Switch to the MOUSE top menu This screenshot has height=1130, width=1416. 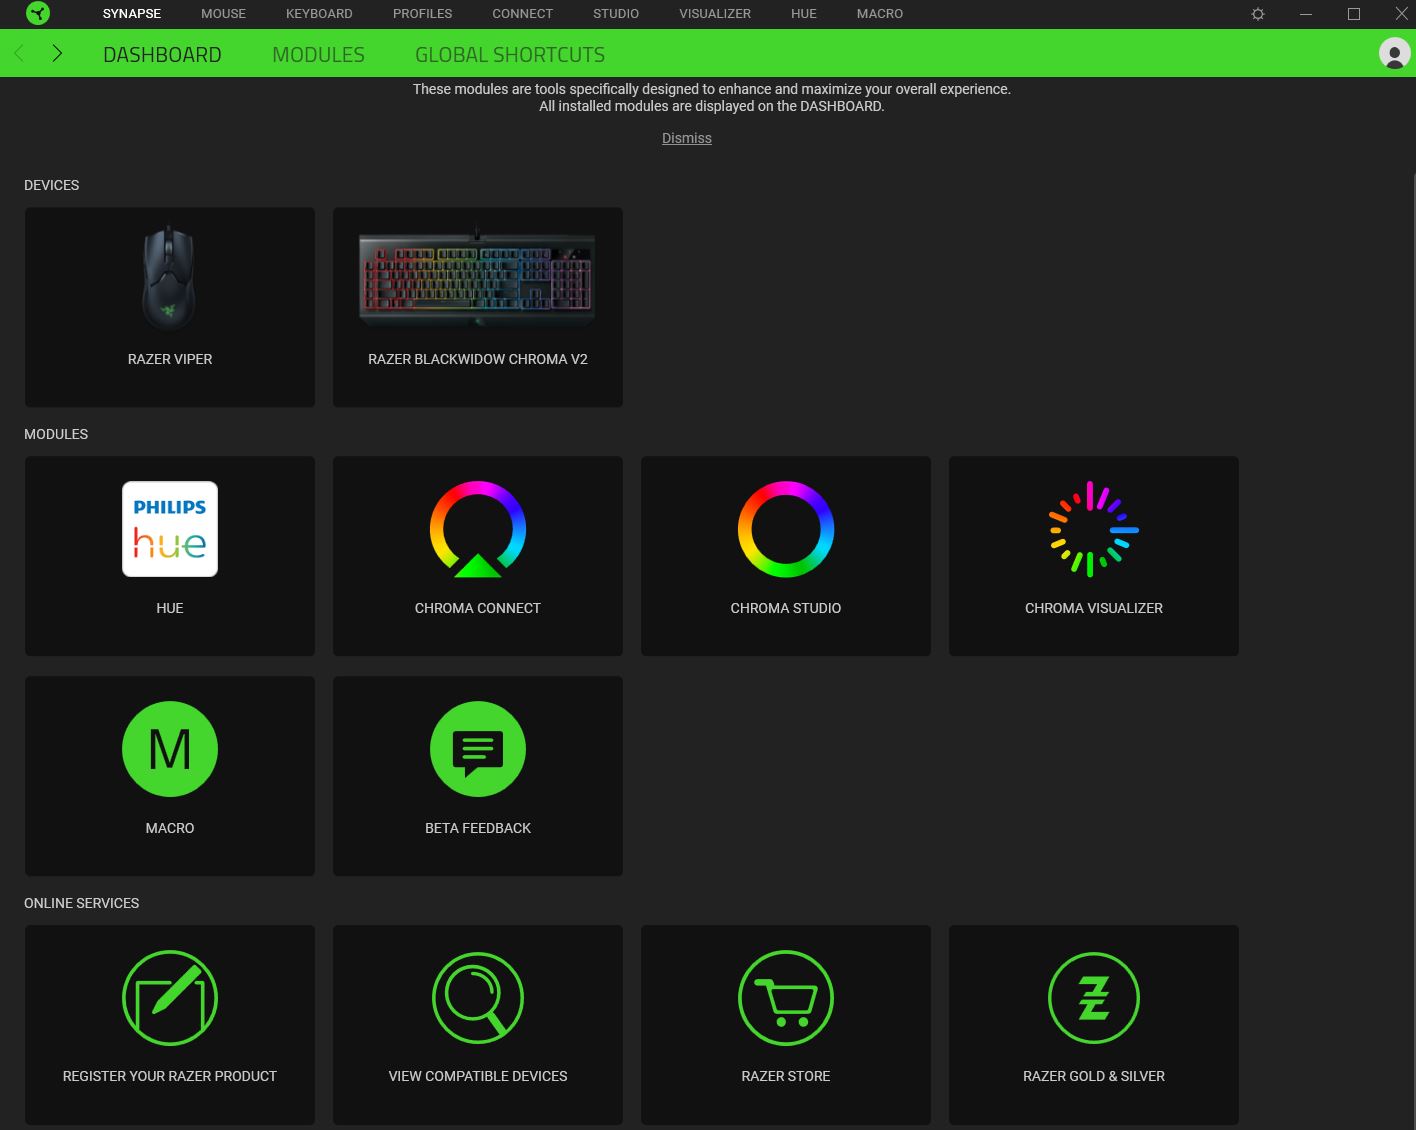pyautogui.click(x=223, y=13)
